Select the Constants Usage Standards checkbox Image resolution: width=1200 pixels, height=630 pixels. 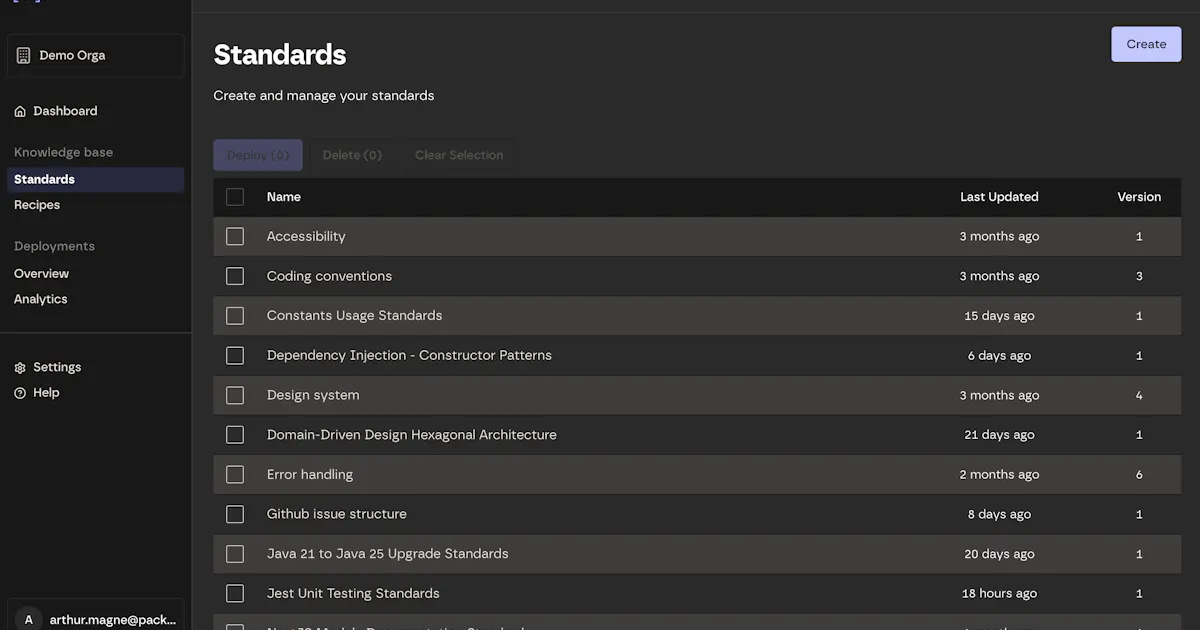click(x=235, y=315)
